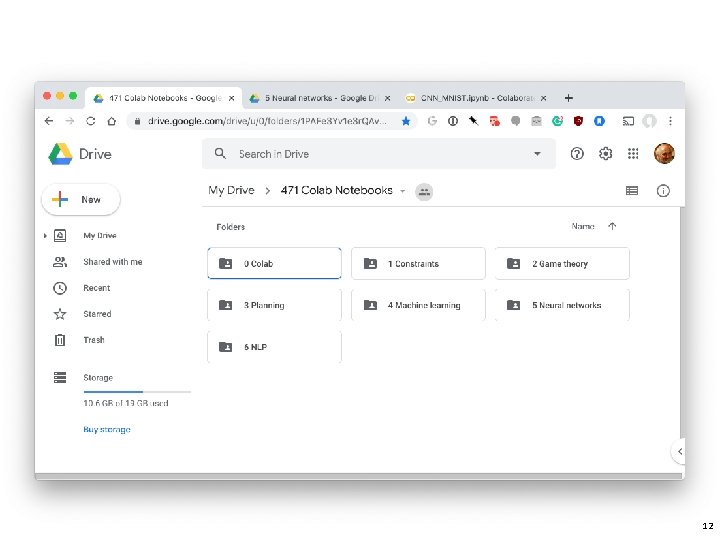Click the storage usage bar
Image resolution: width=720 pixels, height=540 pixels.
[x=137, y=392]
